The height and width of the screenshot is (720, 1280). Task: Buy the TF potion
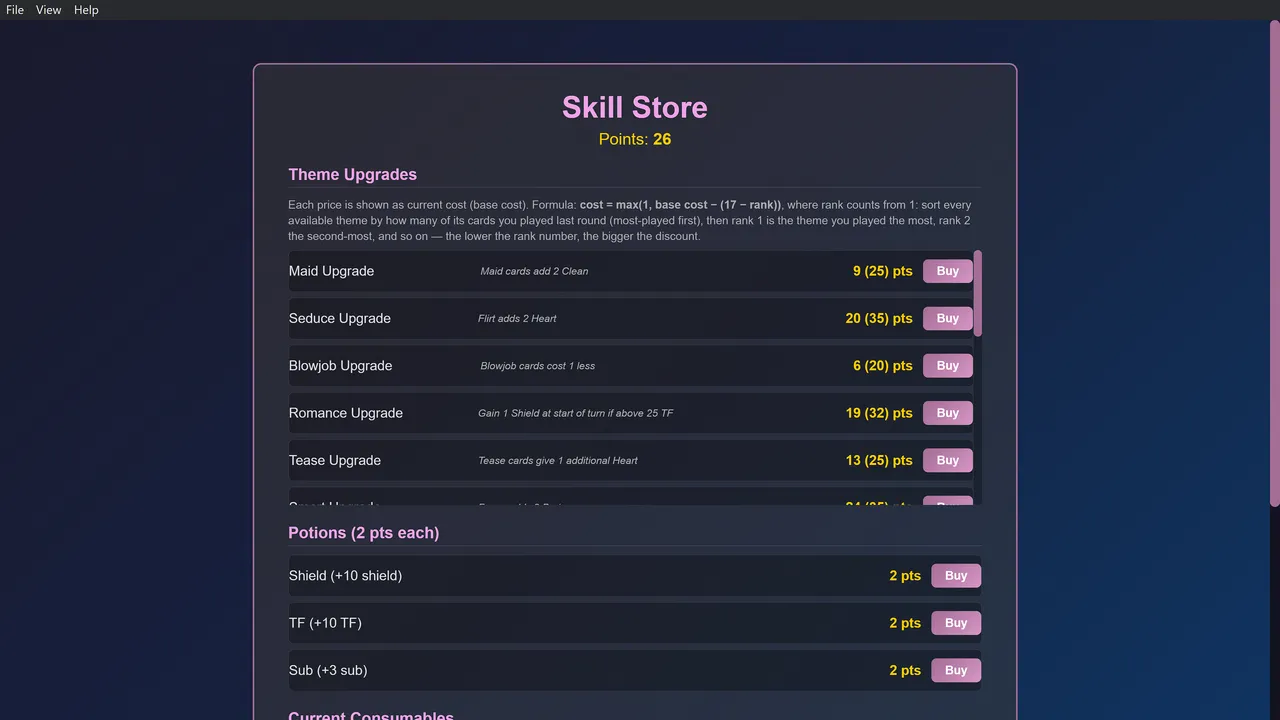click(x=955, y=623)
